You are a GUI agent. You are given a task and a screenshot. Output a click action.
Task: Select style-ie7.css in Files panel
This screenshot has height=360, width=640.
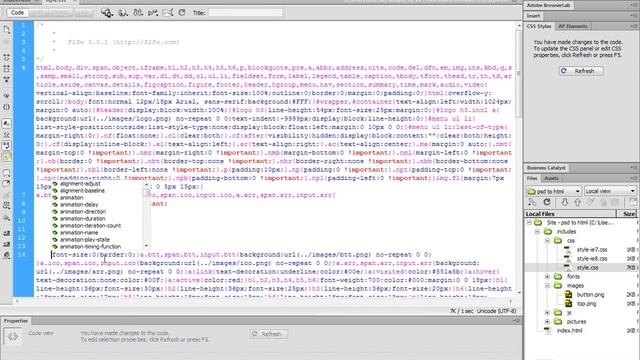(592, 250)
